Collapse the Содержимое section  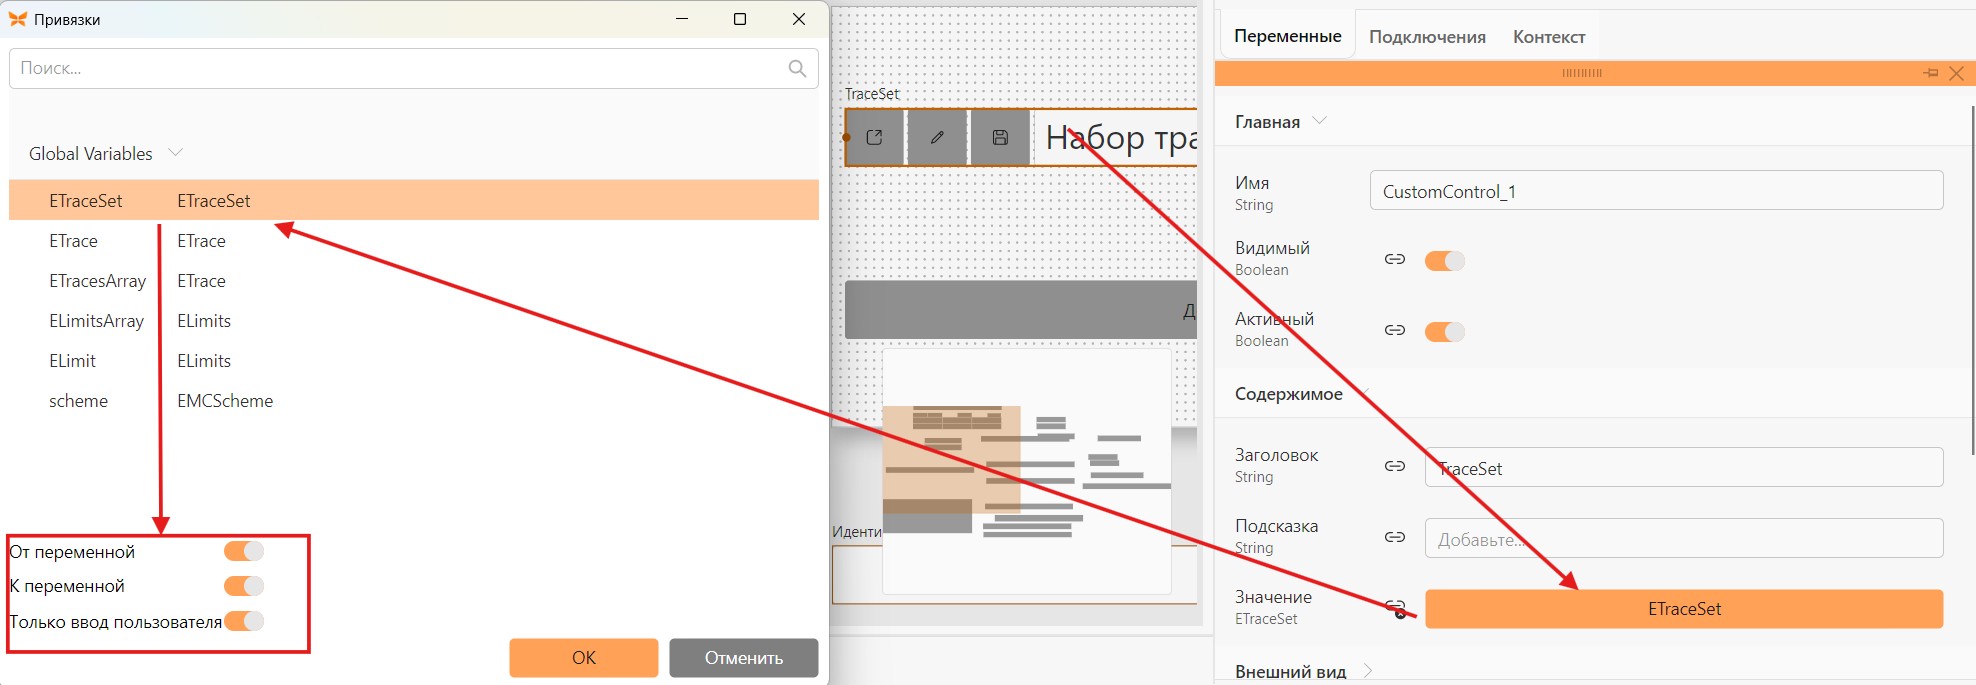1364,393
